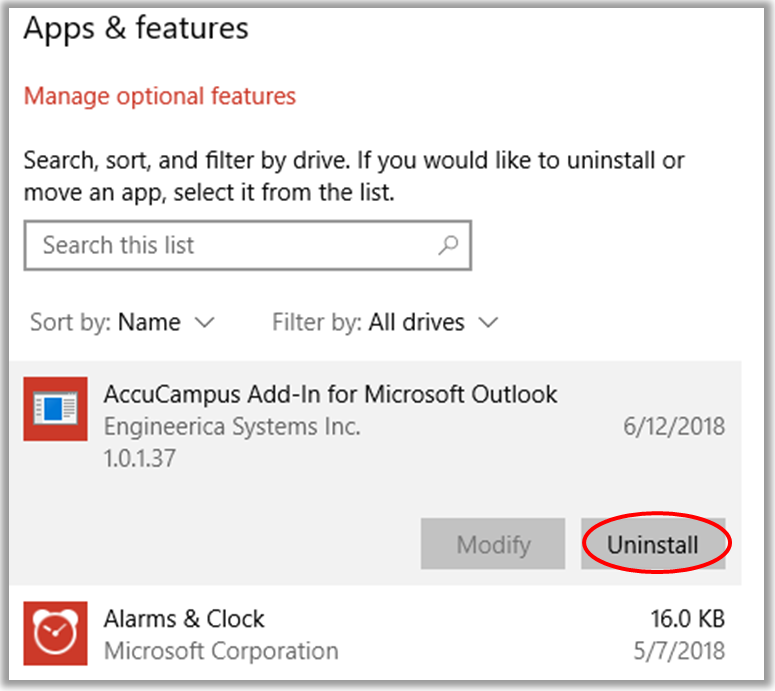The width and height of the screenshot is (775, 691).
Task: Click the version number 1.0.1.37
Action: (140, 458)
